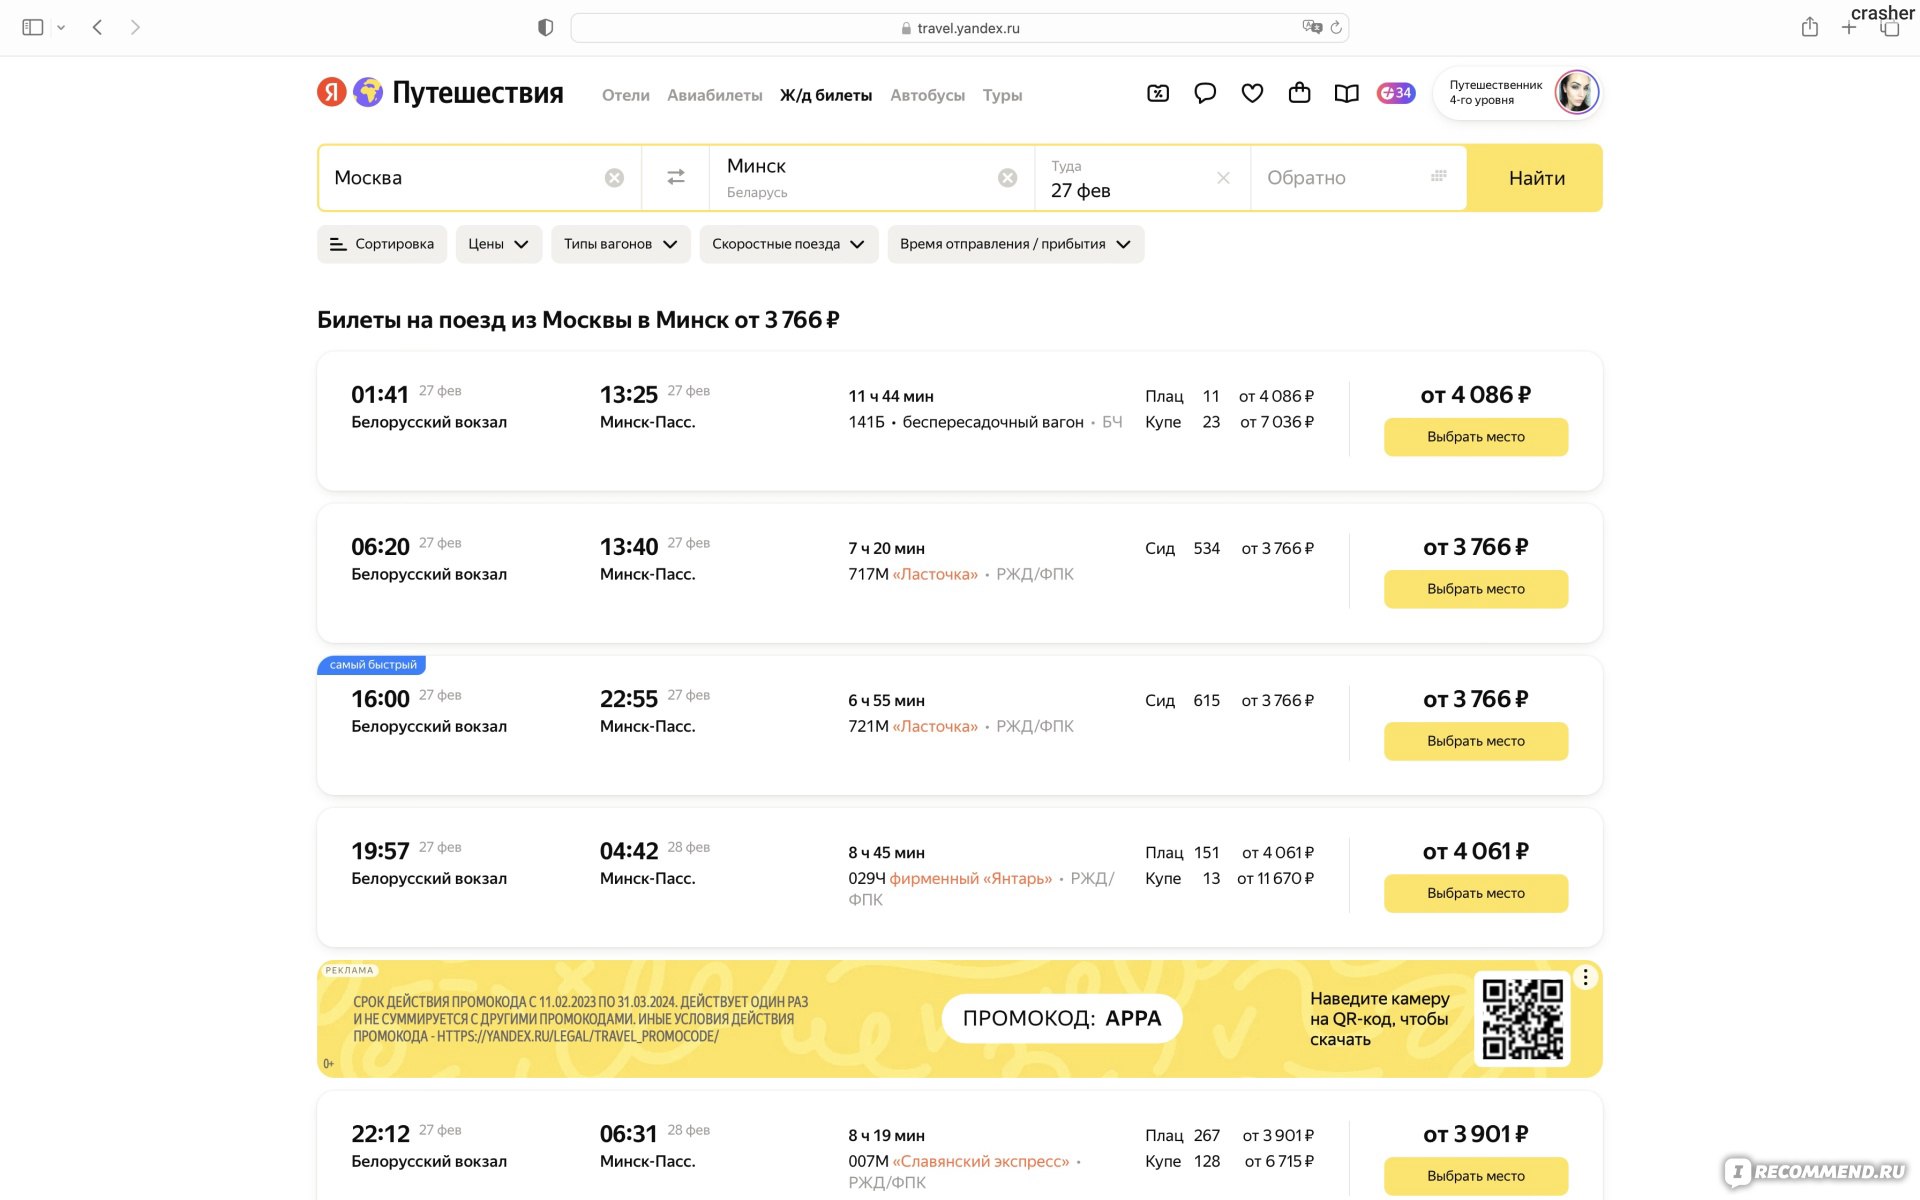Open фирменный «Янтарь» train link
This screenshot has width=1920, height=1200.
pyautogui.click(x=970, y=878)
